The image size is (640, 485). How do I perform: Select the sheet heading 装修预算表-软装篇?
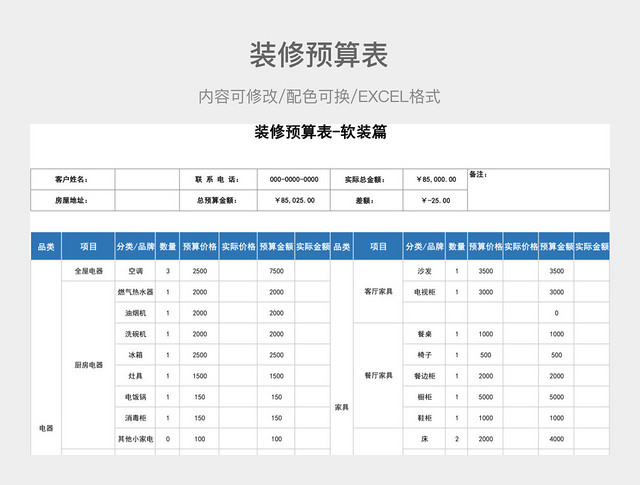(320, 132)
